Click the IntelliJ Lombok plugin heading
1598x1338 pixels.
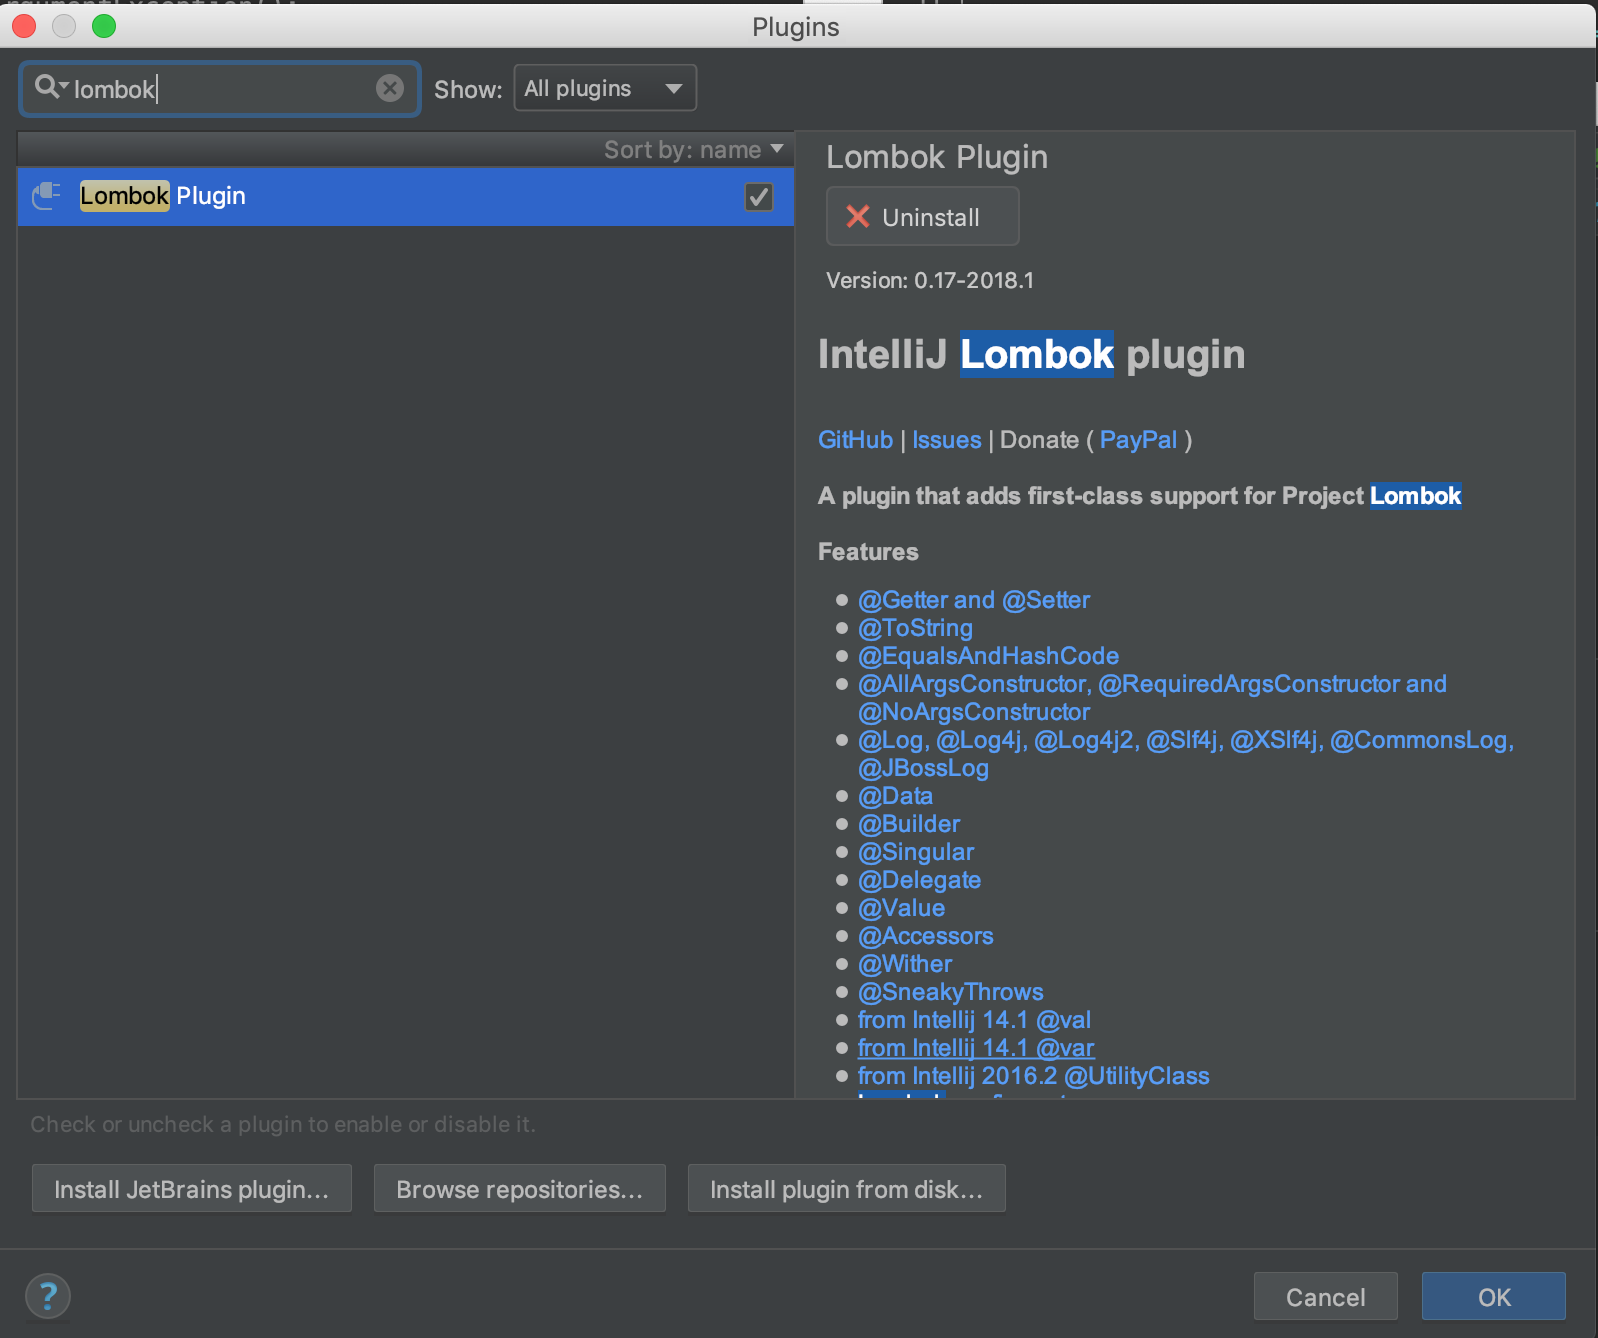click(1031, 355)
